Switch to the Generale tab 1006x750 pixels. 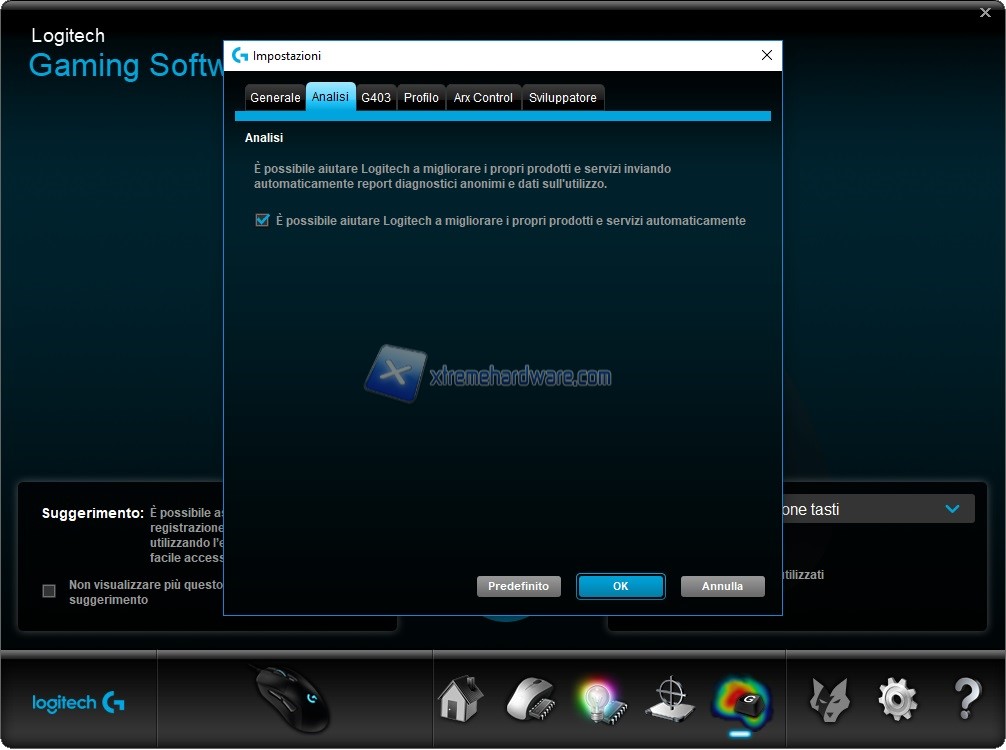[275, 98]
